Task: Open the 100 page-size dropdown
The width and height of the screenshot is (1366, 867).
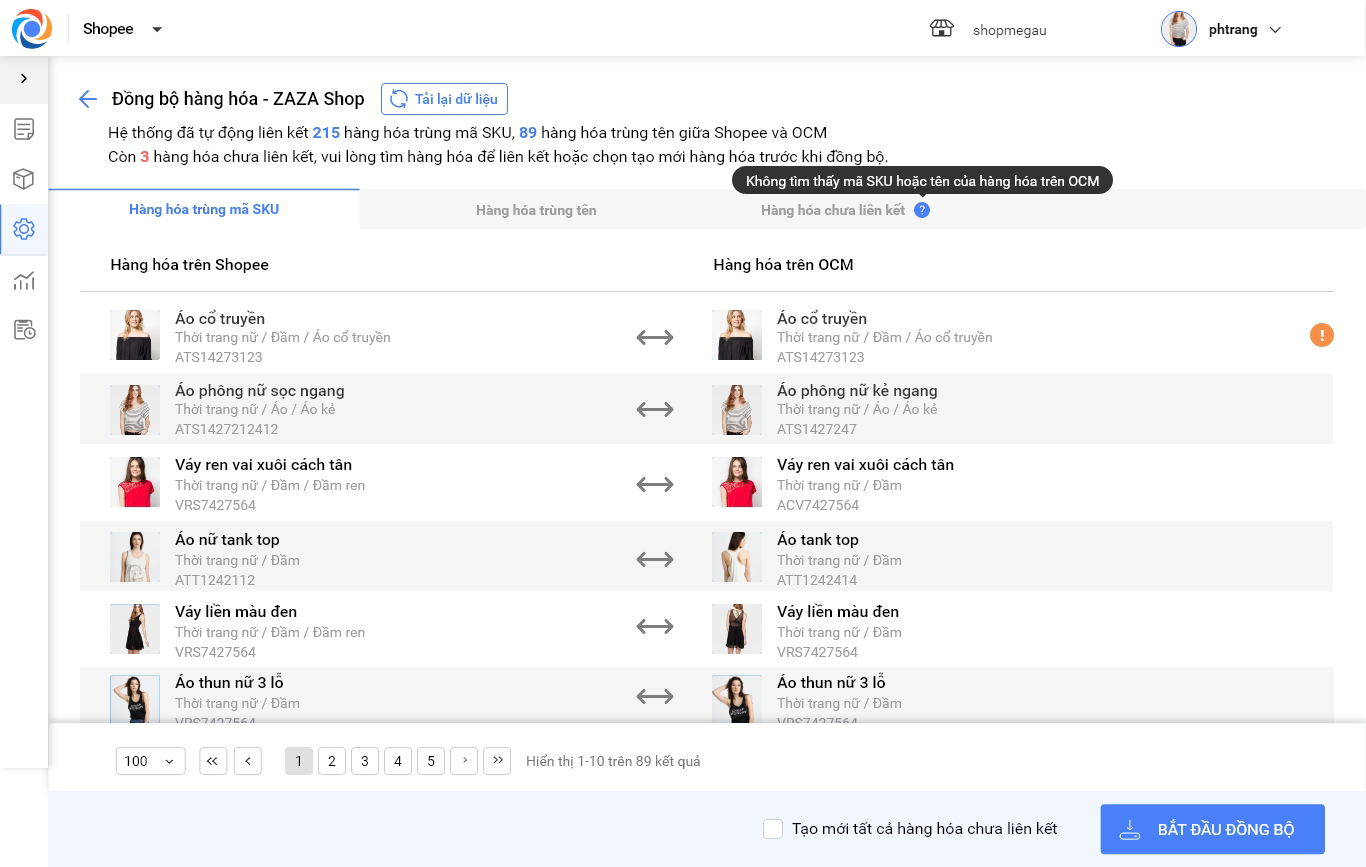Action: (x=150, y=761)
